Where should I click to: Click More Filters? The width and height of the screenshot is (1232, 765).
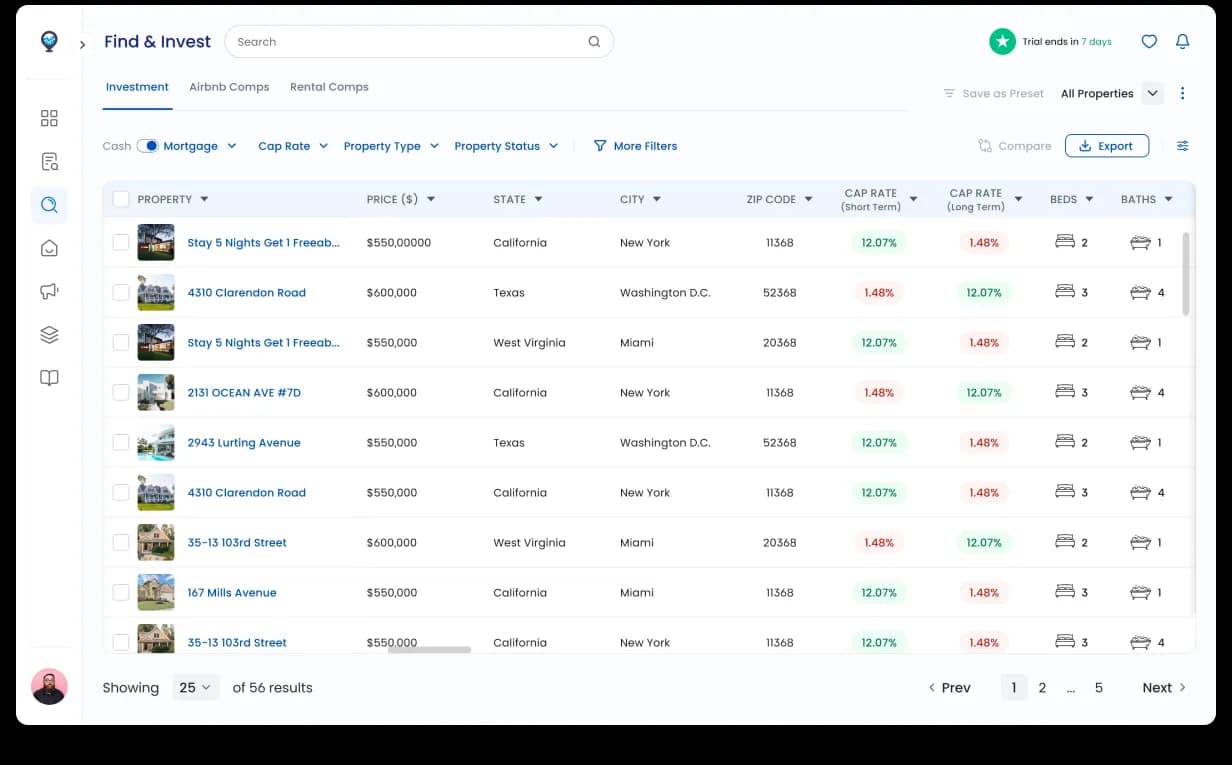pos(635,146)
